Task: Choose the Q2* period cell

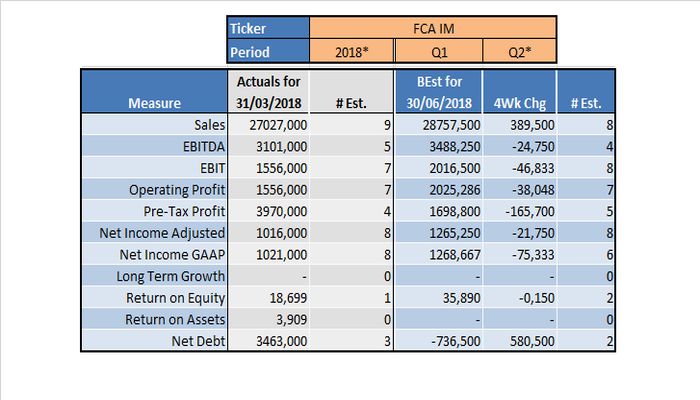Action: (x=520, y=51)
